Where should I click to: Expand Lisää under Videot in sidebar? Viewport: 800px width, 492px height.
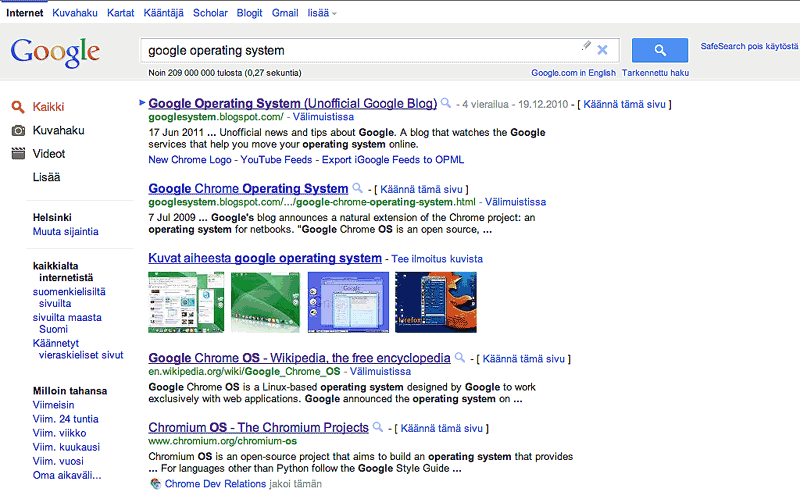click(46, 177)
